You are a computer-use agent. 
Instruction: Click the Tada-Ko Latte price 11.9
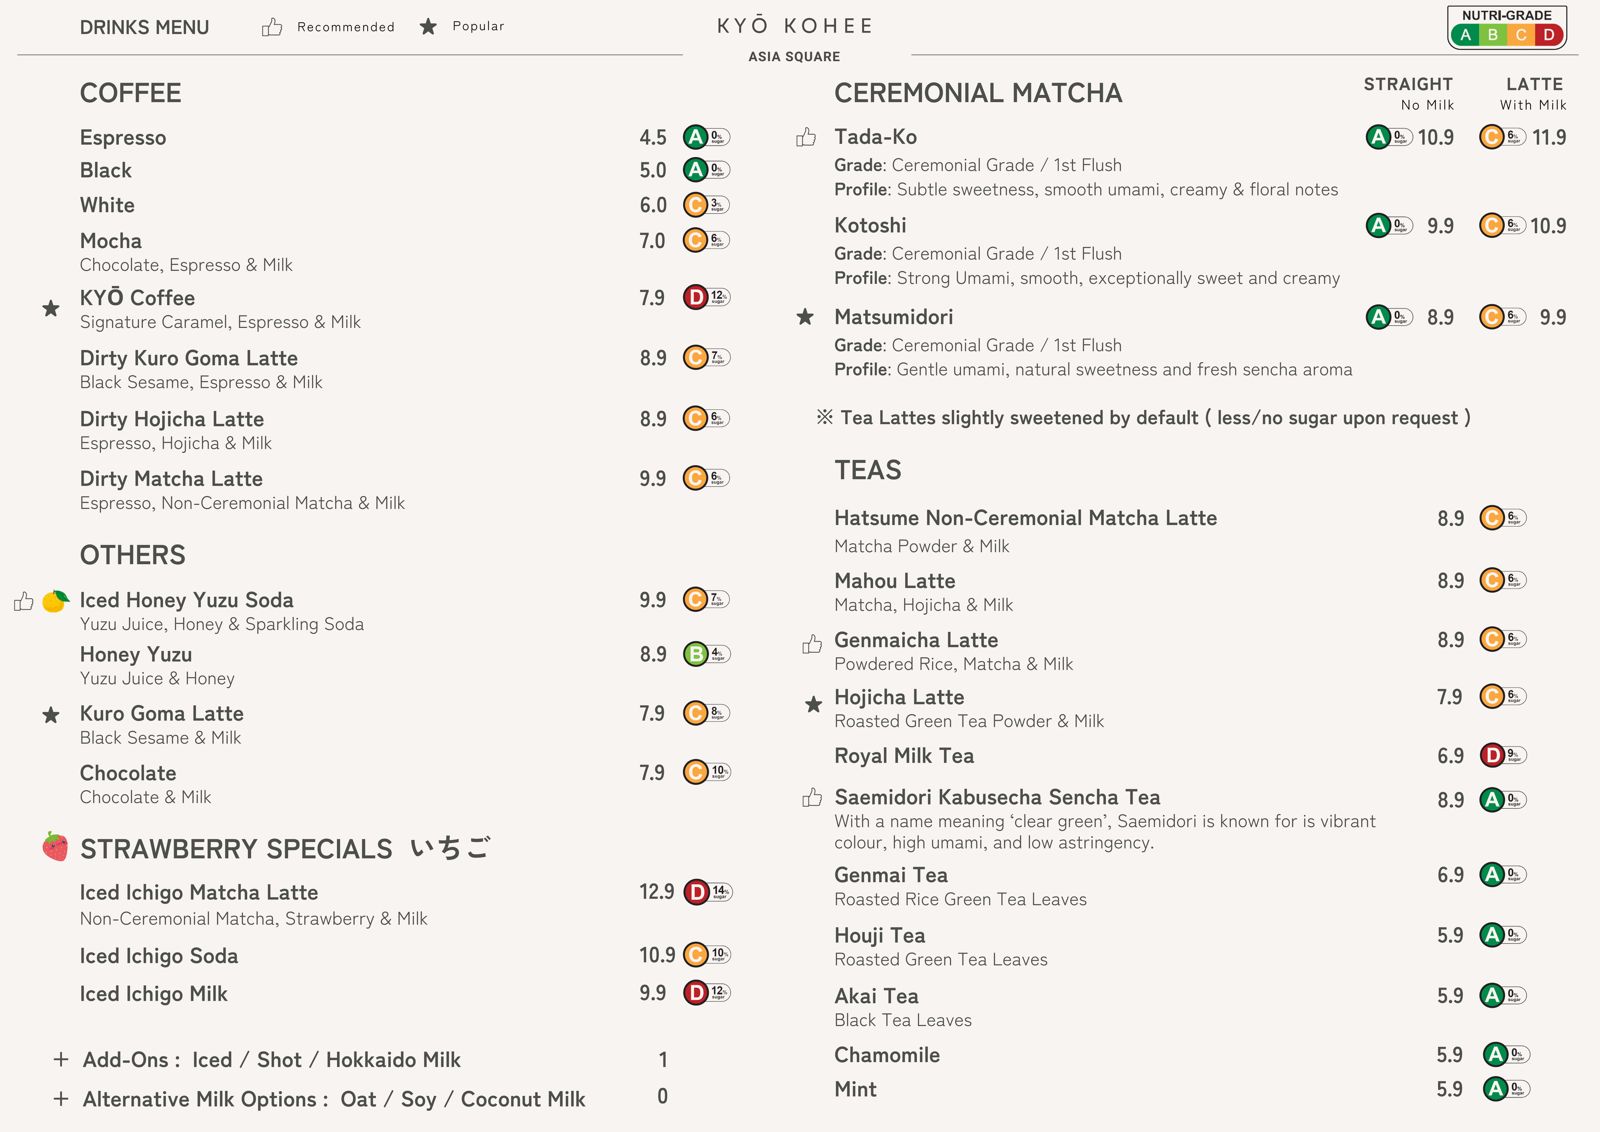tap(1549, 137)
